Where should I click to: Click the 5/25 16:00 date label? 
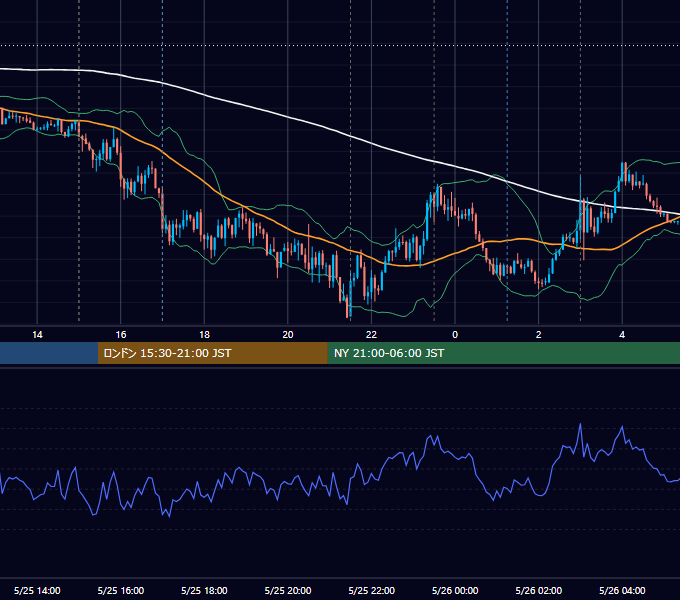point(121,590)
